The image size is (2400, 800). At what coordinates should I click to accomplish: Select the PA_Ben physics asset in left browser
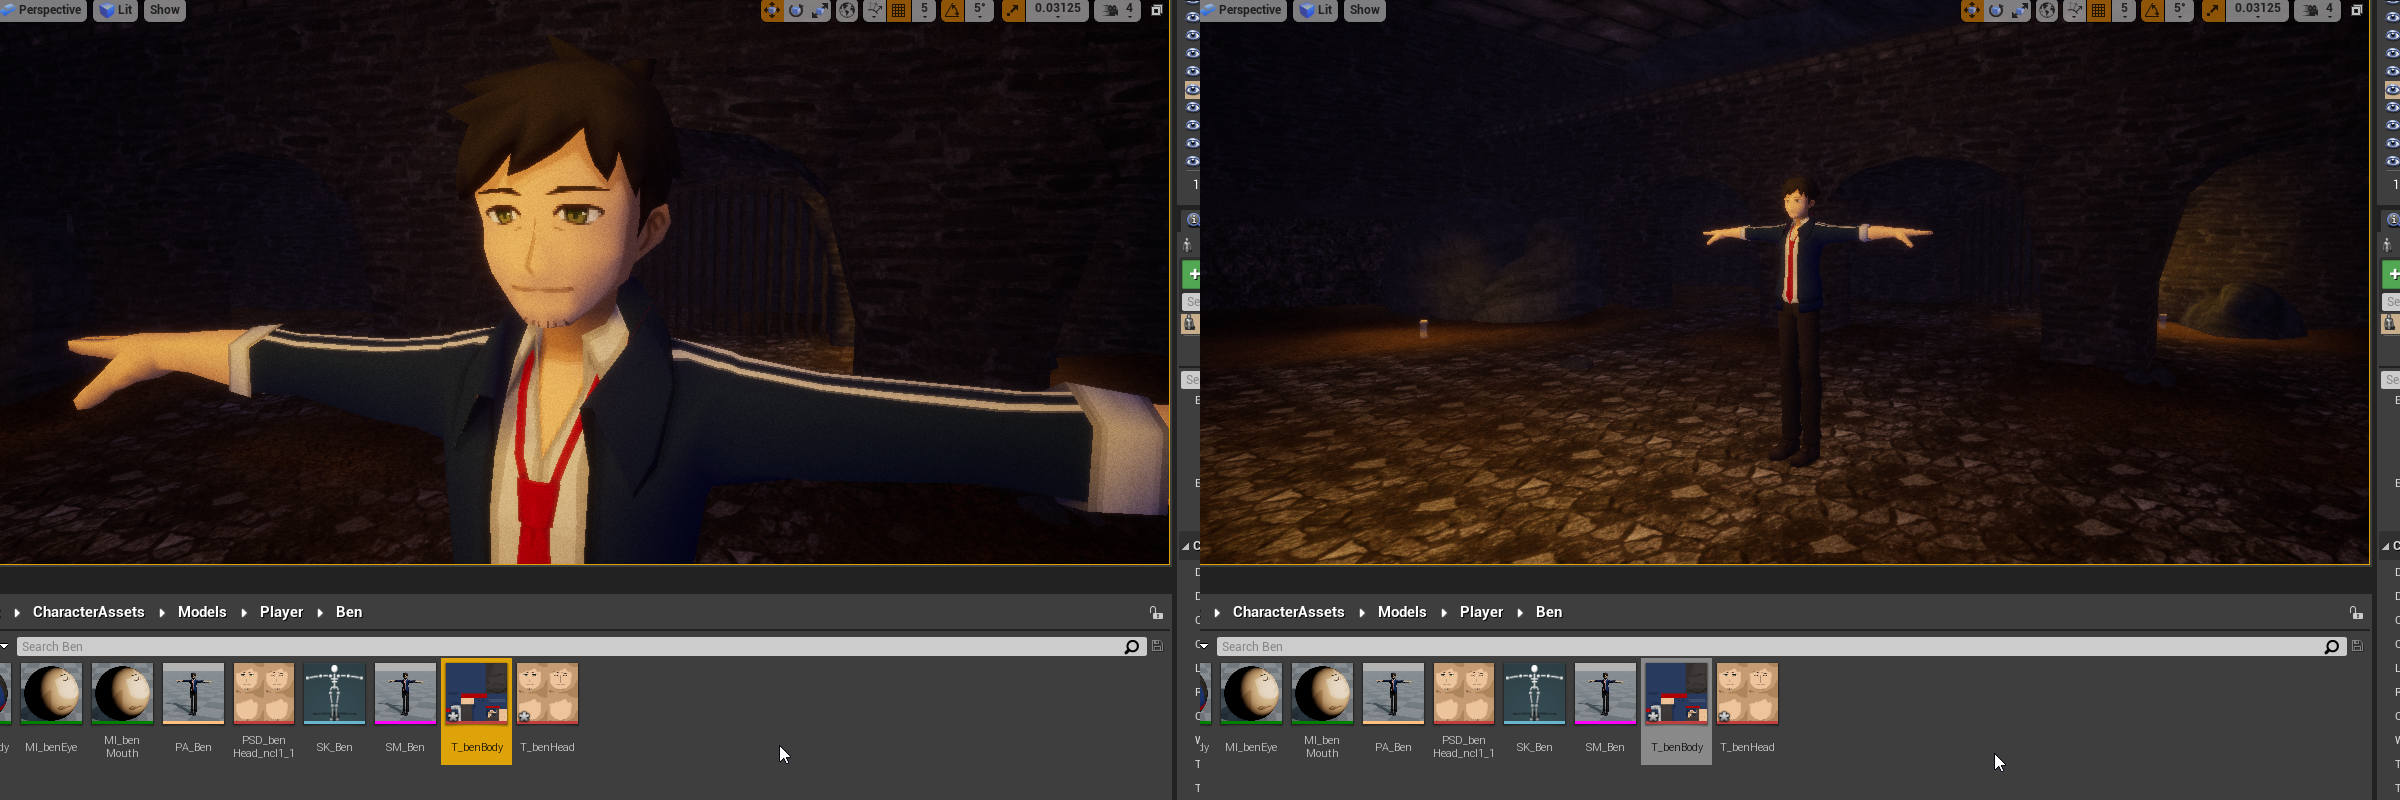[x=193, y=709]
